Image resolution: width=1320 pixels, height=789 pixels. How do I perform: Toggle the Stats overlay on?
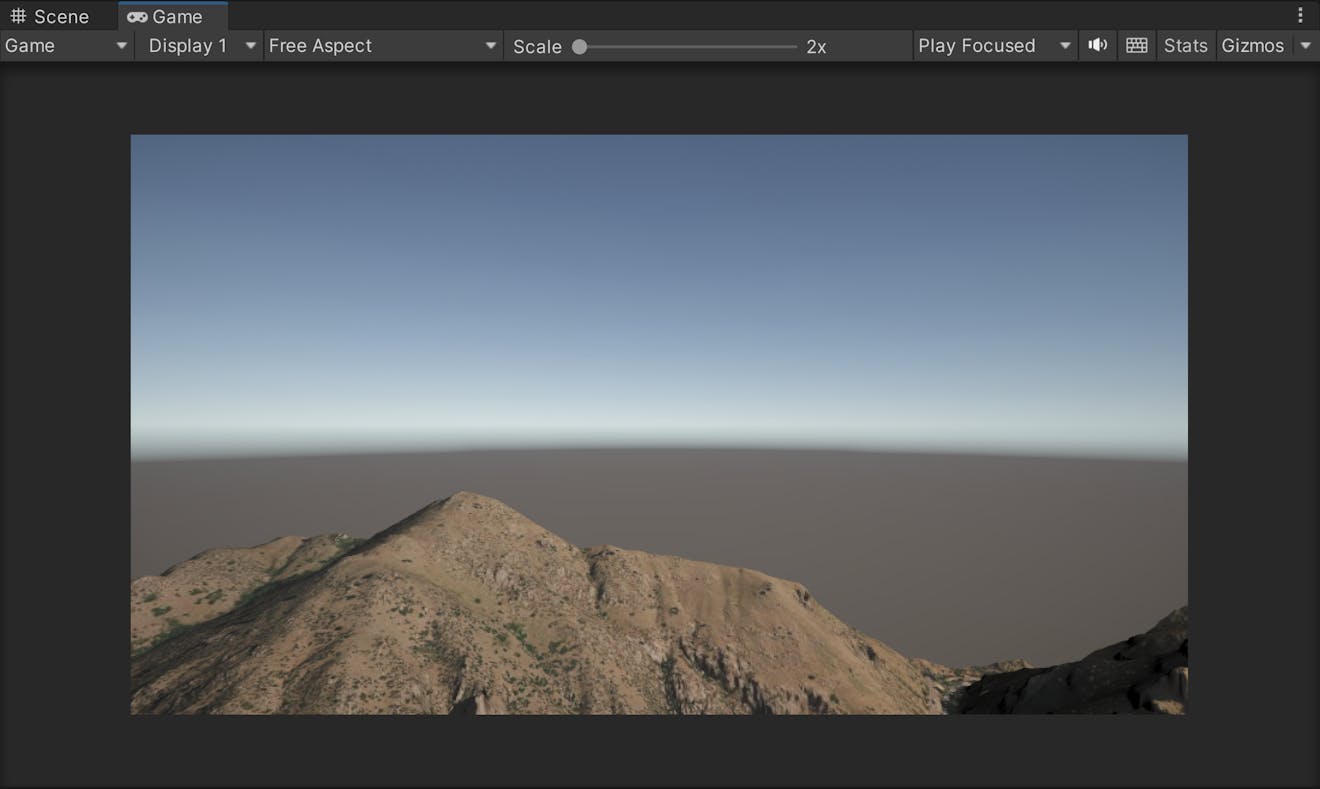coord(1185,45)
